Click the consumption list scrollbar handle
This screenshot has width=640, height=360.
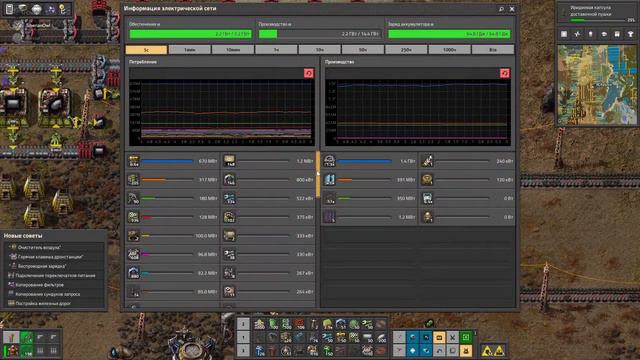(x=318, y=175)
